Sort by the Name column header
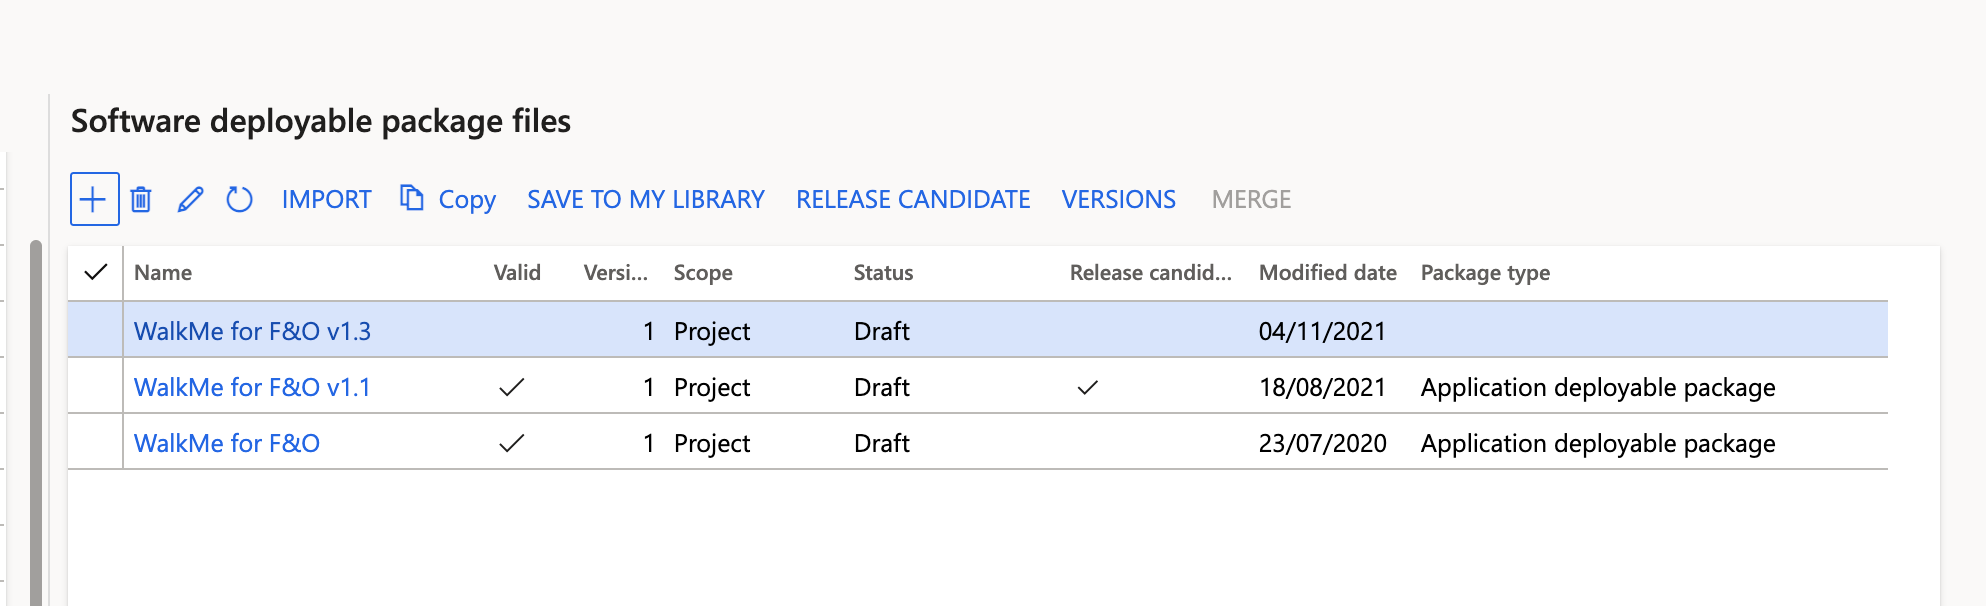This screenshot has width=1986, height=606. pos(163,272)
